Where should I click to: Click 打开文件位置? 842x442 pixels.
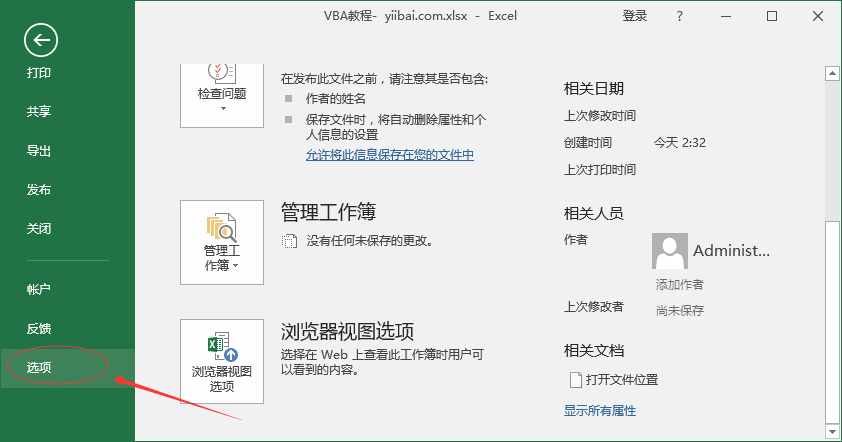pos(622,380)
